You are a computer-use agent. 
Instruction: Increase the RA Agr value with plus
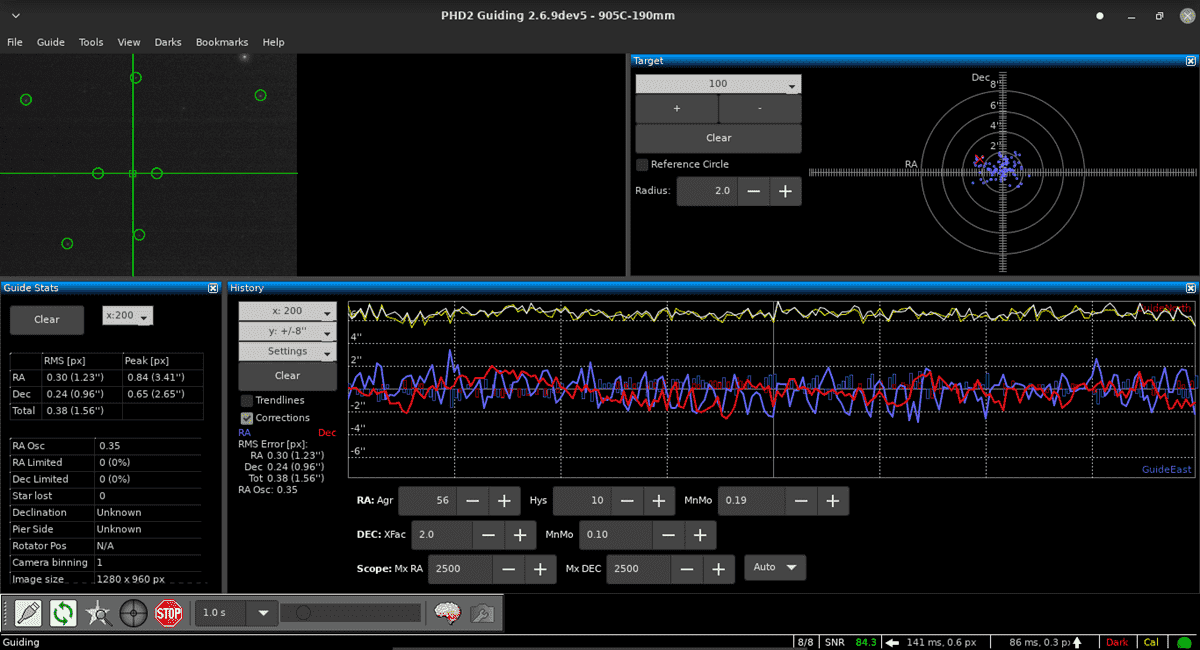504,501
